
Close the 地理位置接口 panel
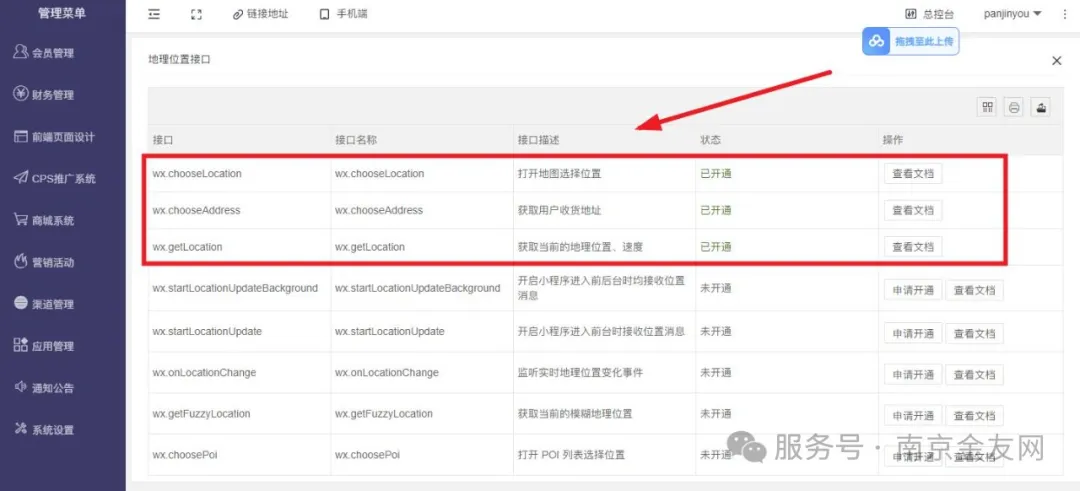click(1057, 61)
